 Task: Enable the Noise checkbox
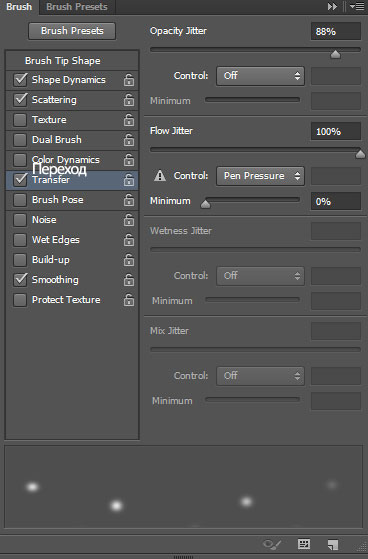(x=20, y=220)
